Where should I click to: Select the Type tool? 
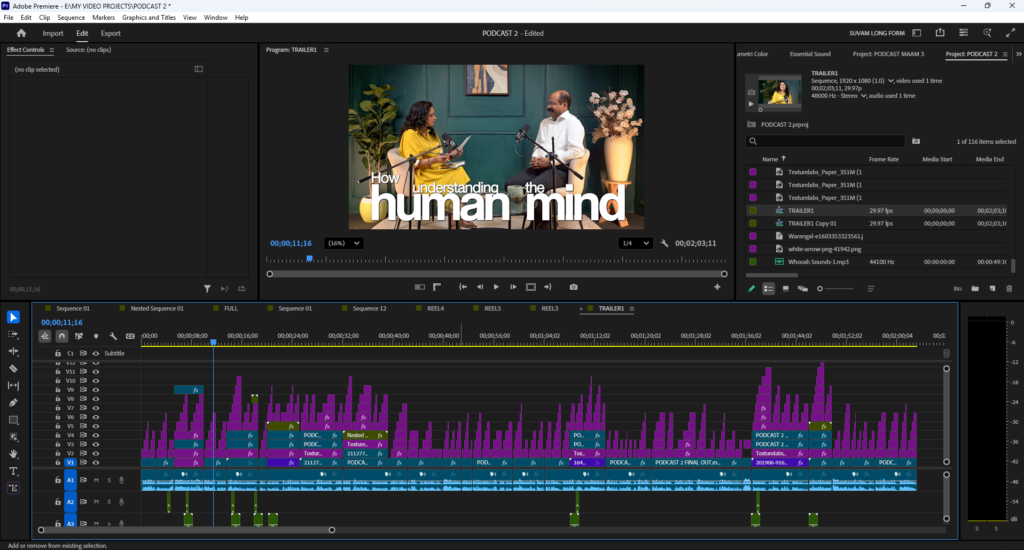click(13, 471)
